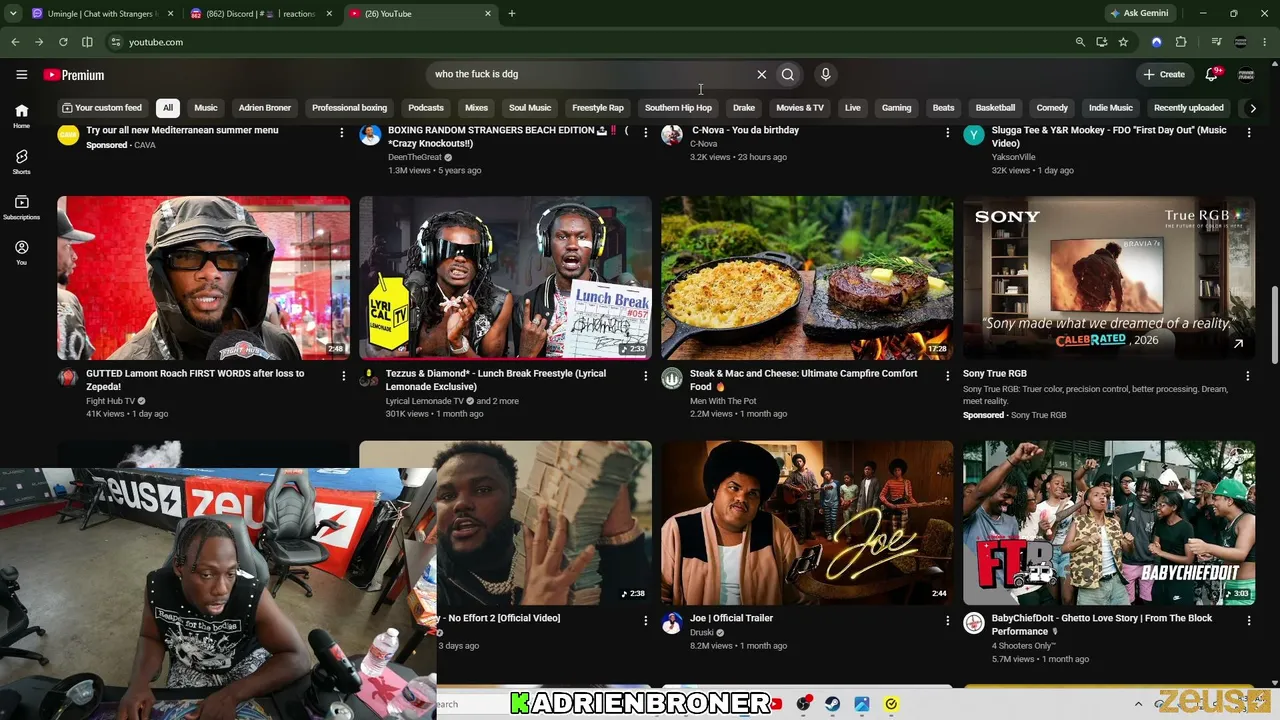Viewport: 1280px width, 720px height.
Task: Open options for C-Nova You da birthday
Action: (x=947, y=132)
